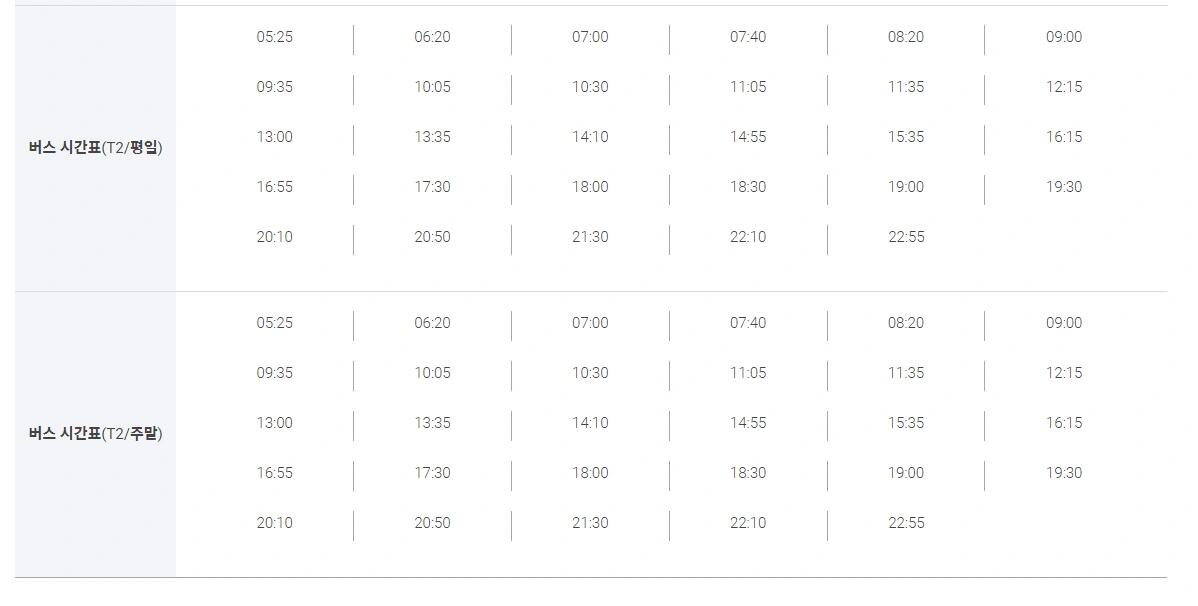Click the 10:05 weekend bus time
Viewport: 1198px width, 606px height.
click(432, 373)
